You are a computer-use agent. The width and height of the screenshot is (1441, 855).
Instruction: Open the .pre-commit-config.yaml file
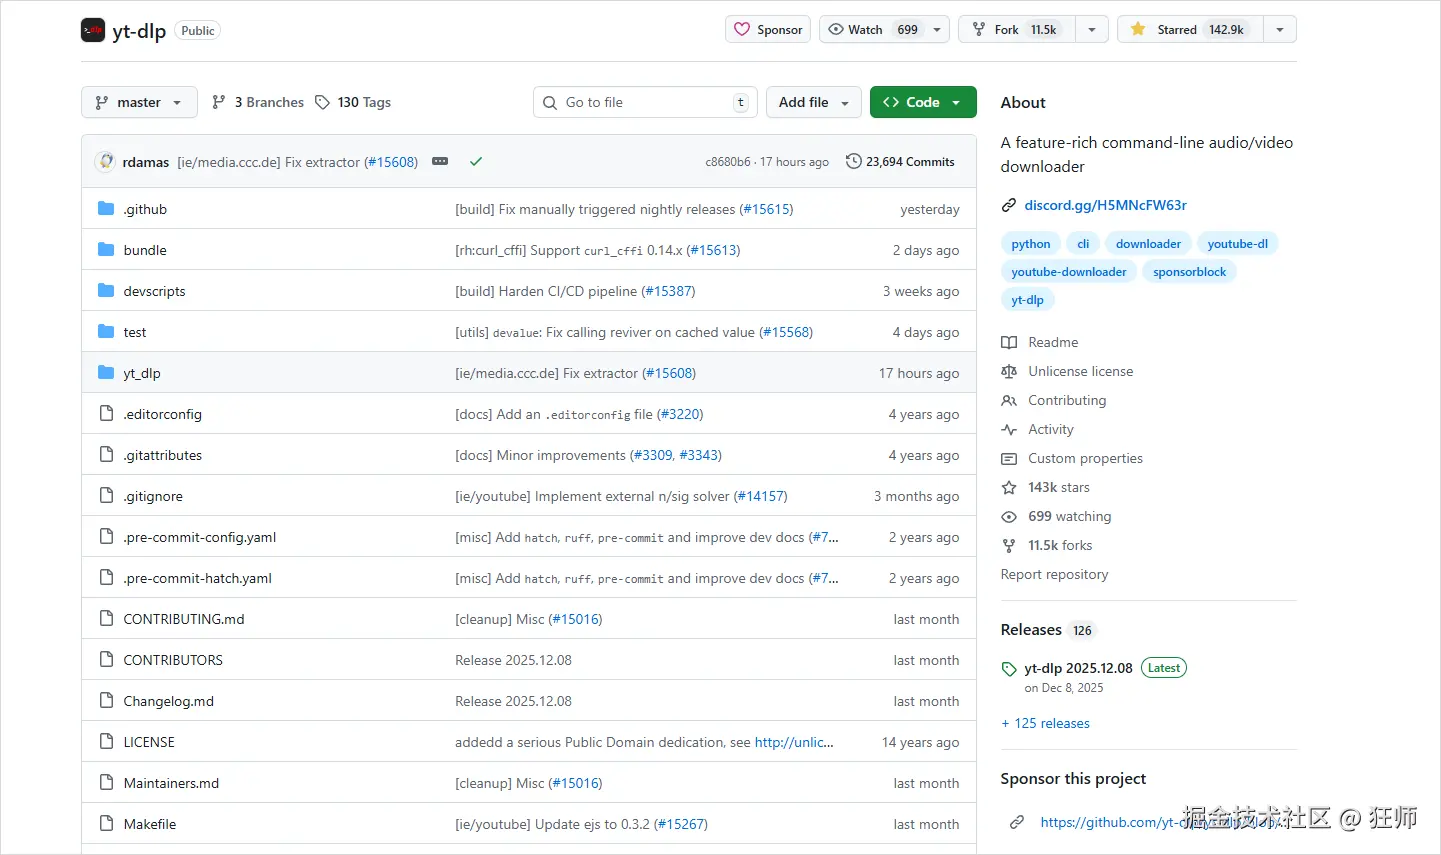(x=200, y=537)
